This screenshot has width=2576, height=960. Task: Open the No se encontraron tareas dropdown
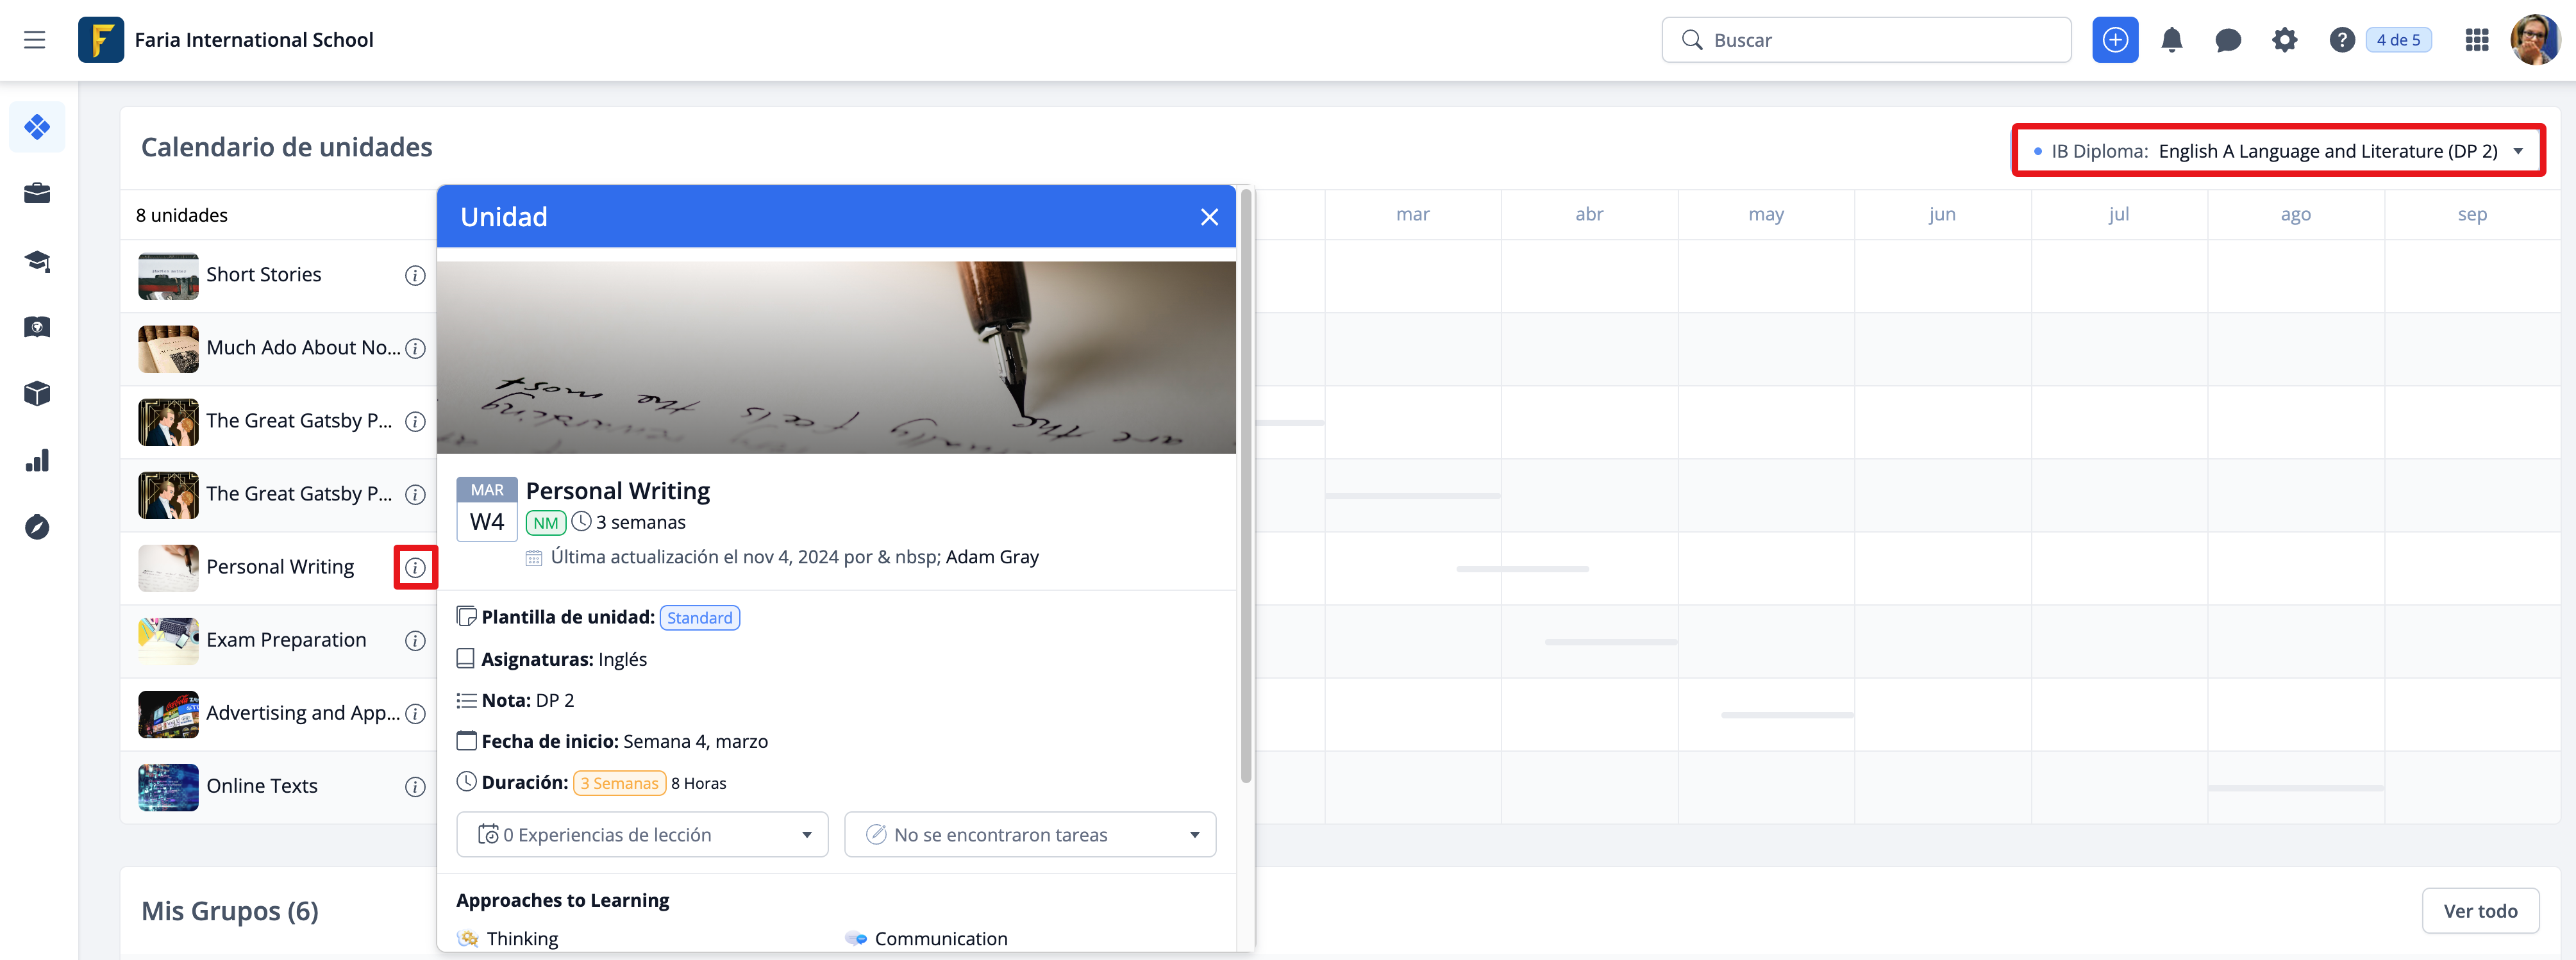1029,835
